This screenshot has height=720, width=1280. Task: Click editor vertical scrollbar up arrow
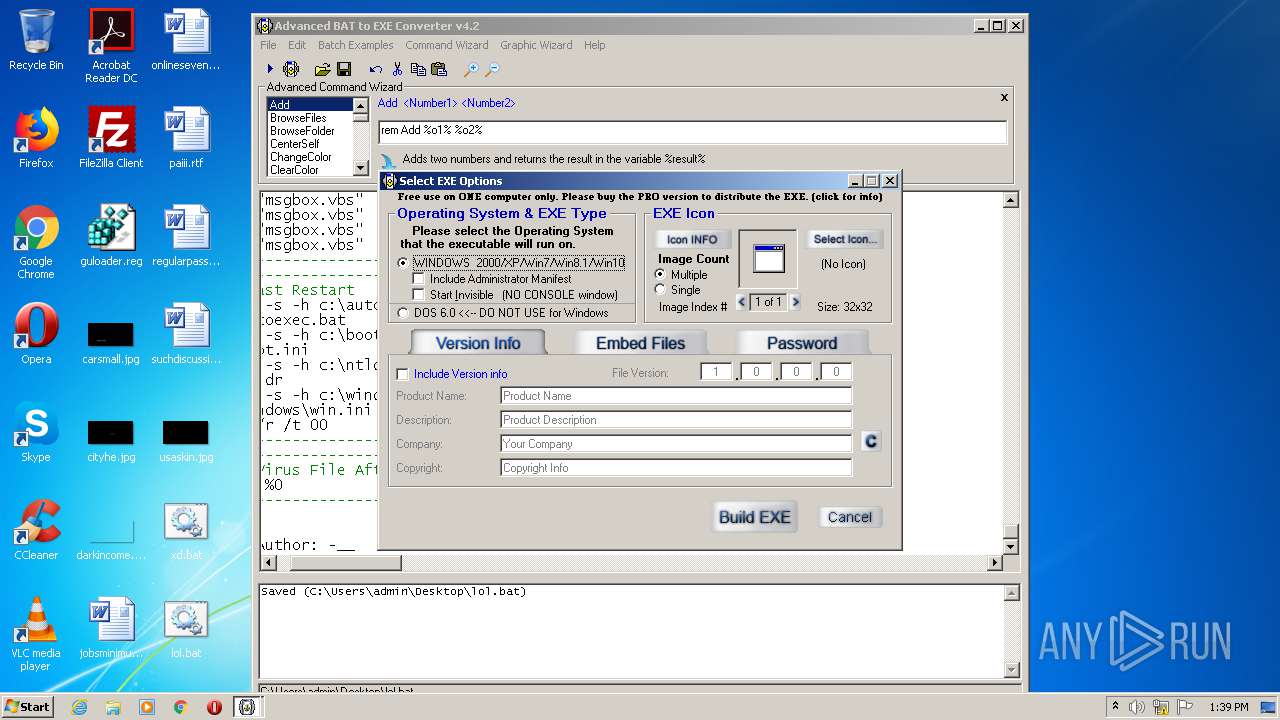click(1010, 200)
